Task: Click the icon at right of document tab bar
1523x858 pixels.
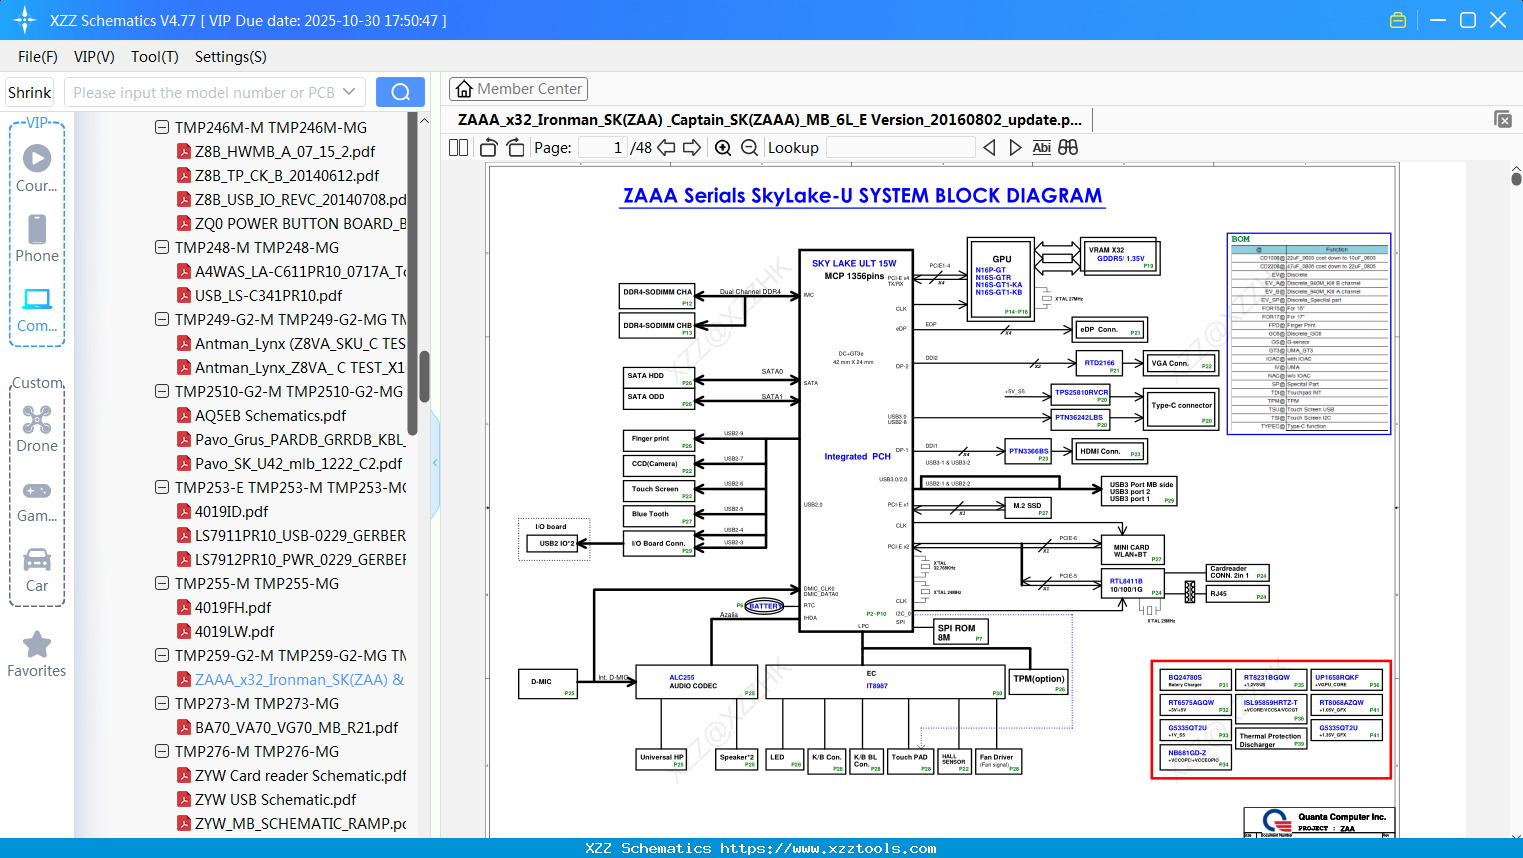Action: point(1503,119)
